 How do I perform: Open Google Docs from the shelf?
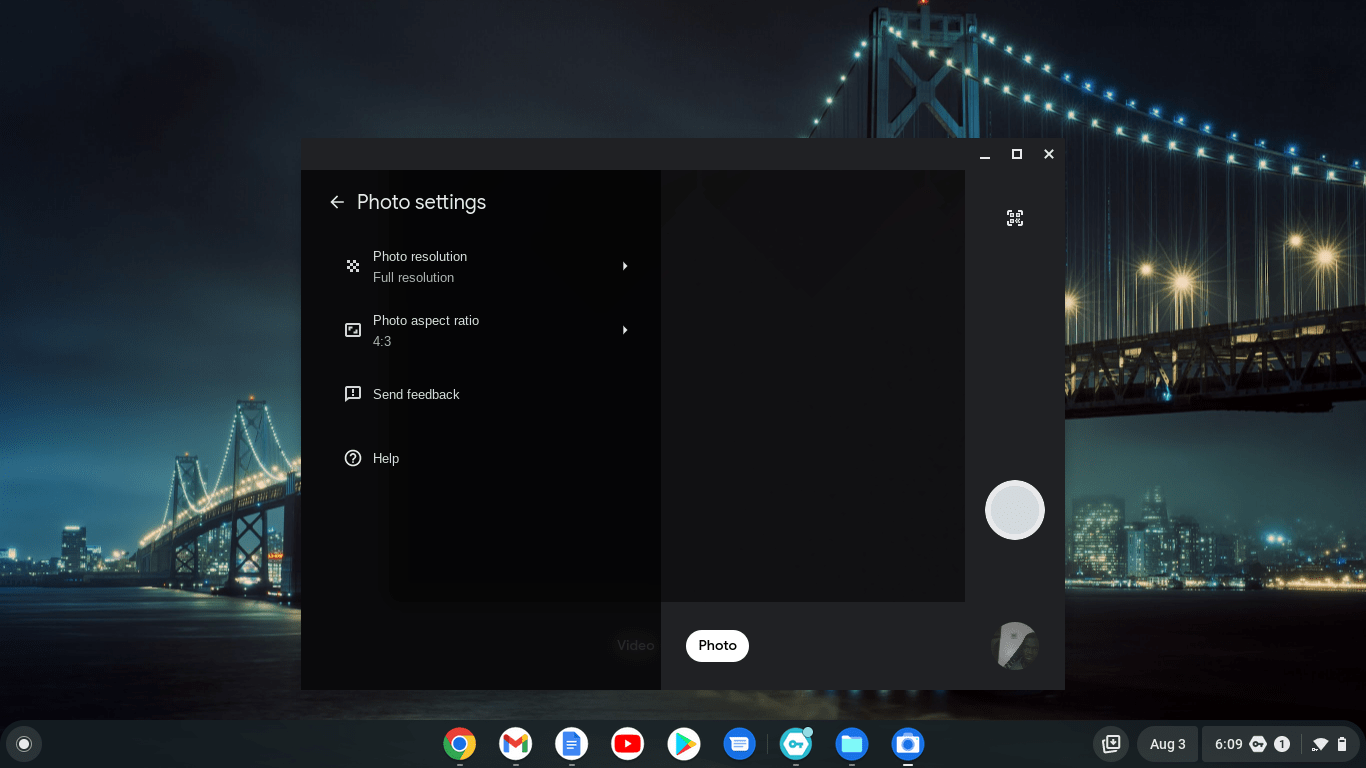coord(572,744)
